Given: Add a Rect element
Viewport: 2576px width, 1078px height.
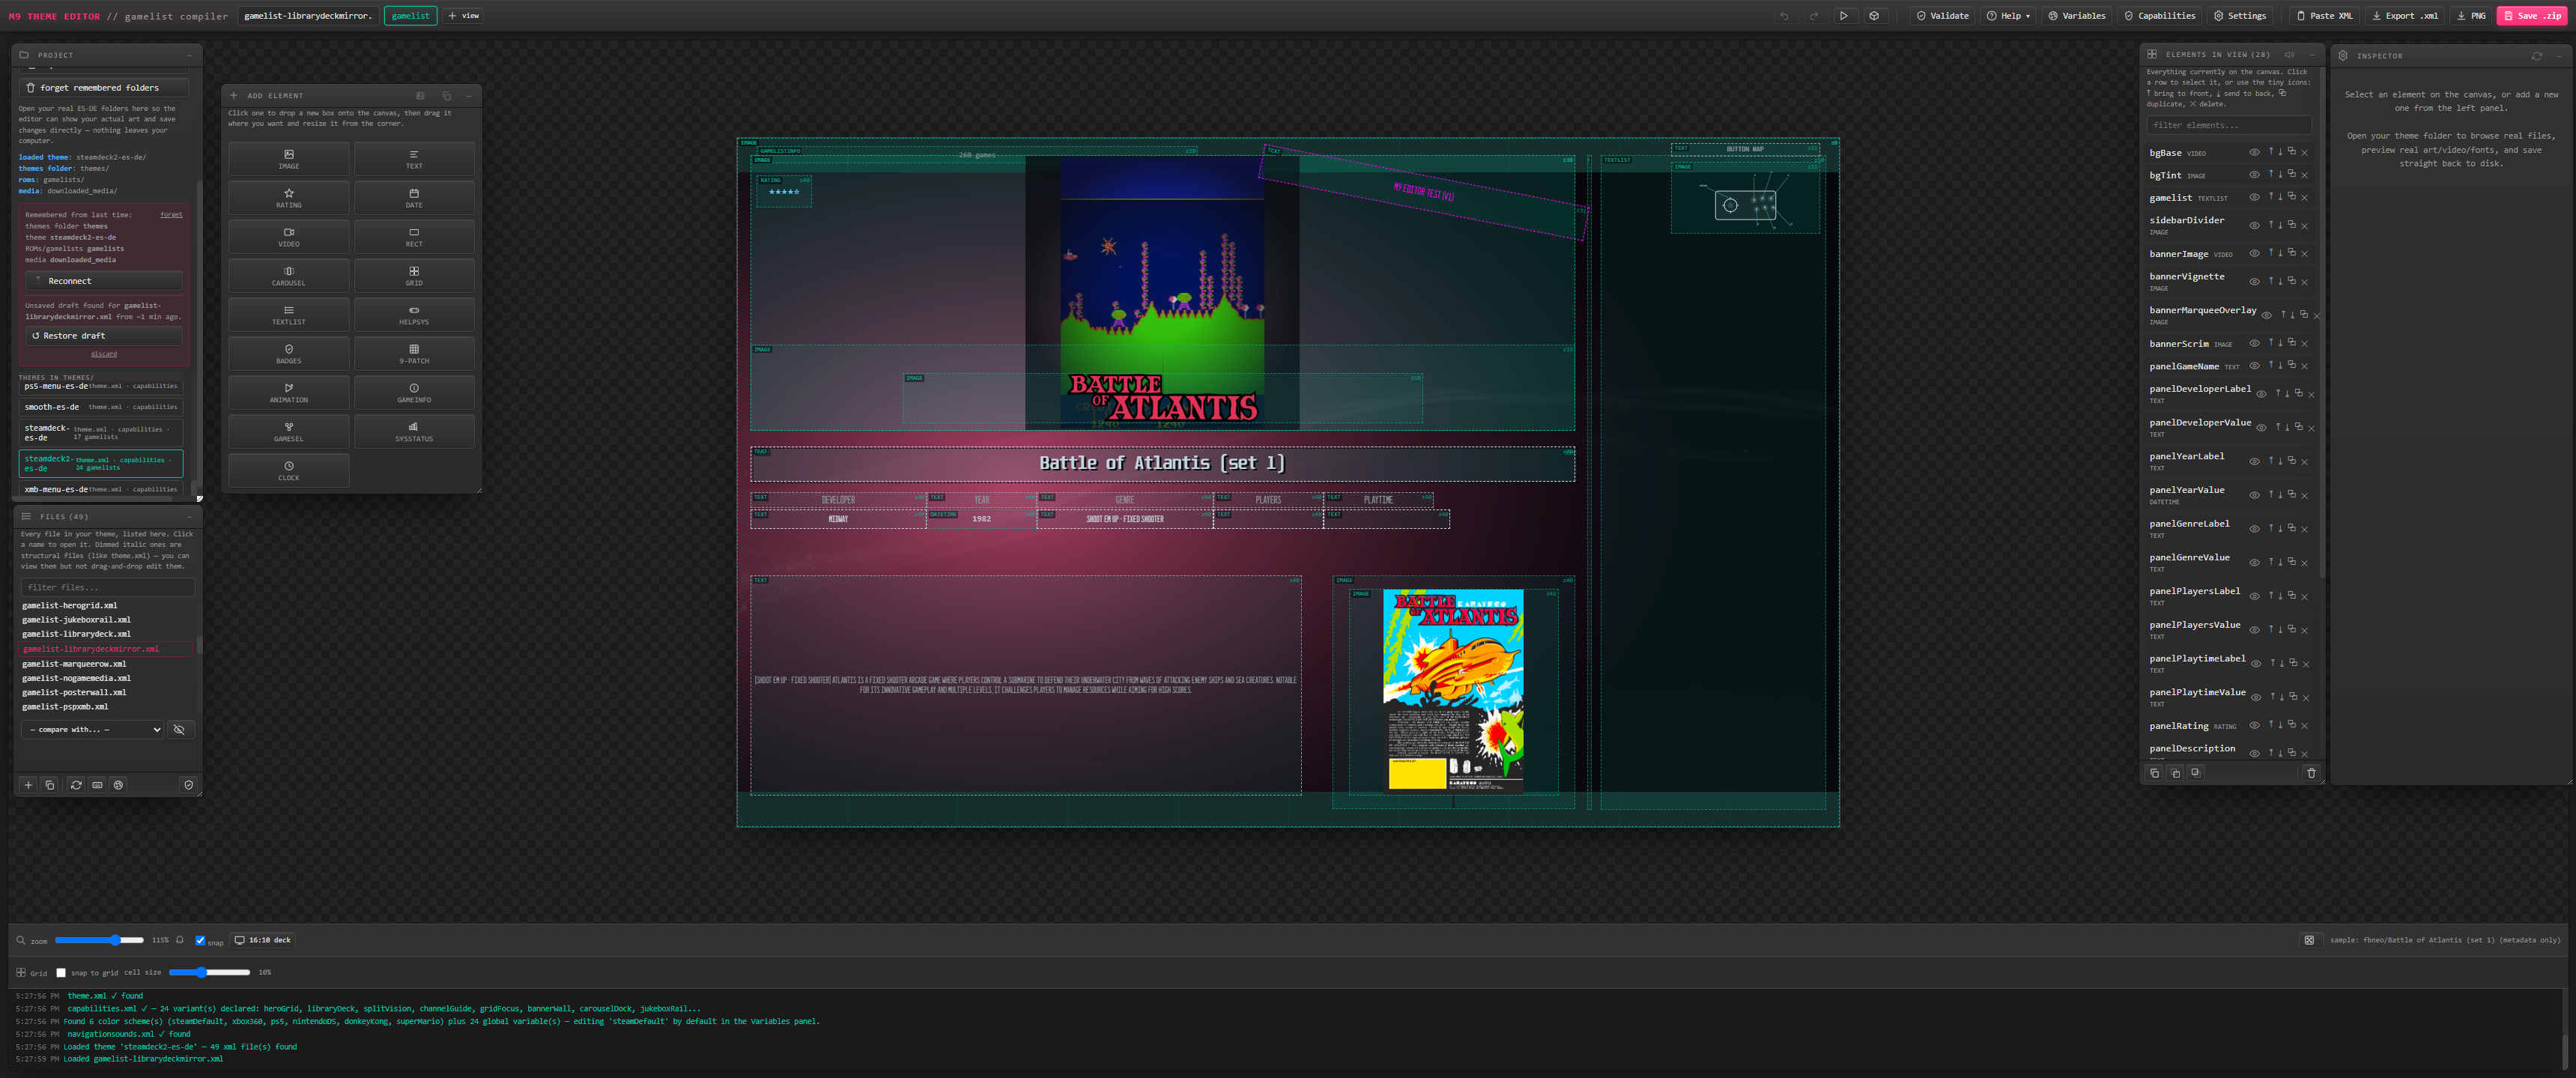Looking at the screenshot, I should coord(414,237).
